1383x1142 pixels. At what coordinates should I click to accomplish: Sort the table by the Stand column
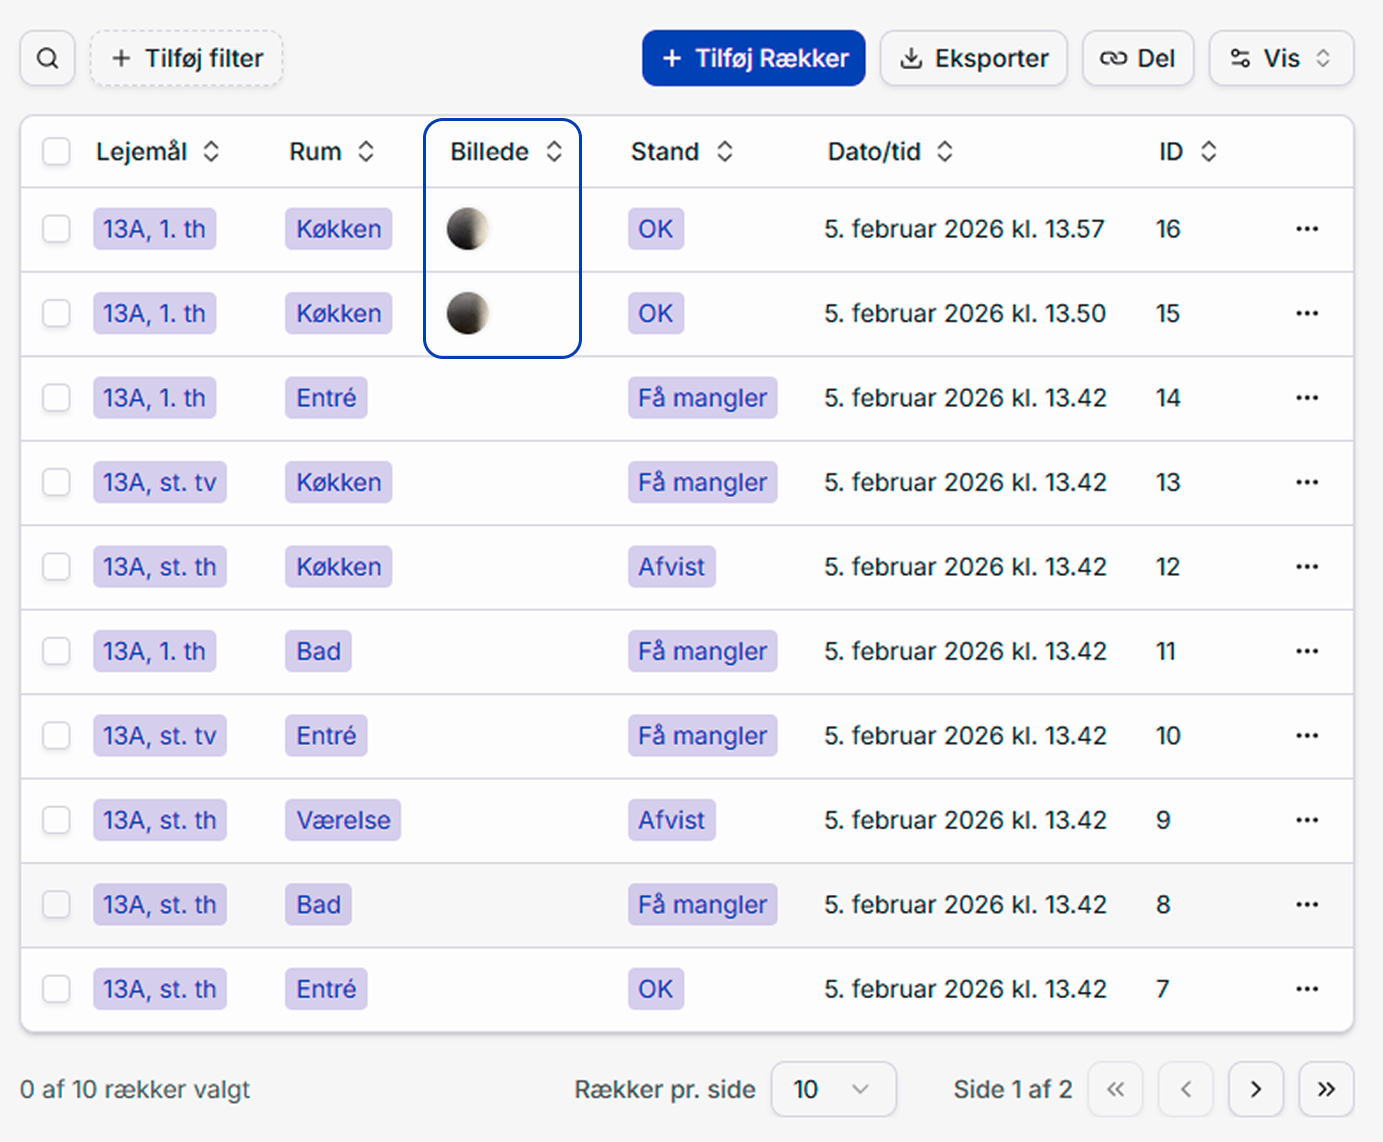pyautogui.click(x=680, y=151)
